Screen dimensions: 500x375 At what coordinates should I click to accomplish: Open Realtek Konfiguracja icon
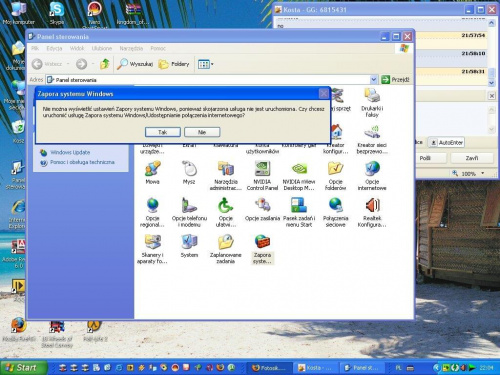(x=372, y=212)
